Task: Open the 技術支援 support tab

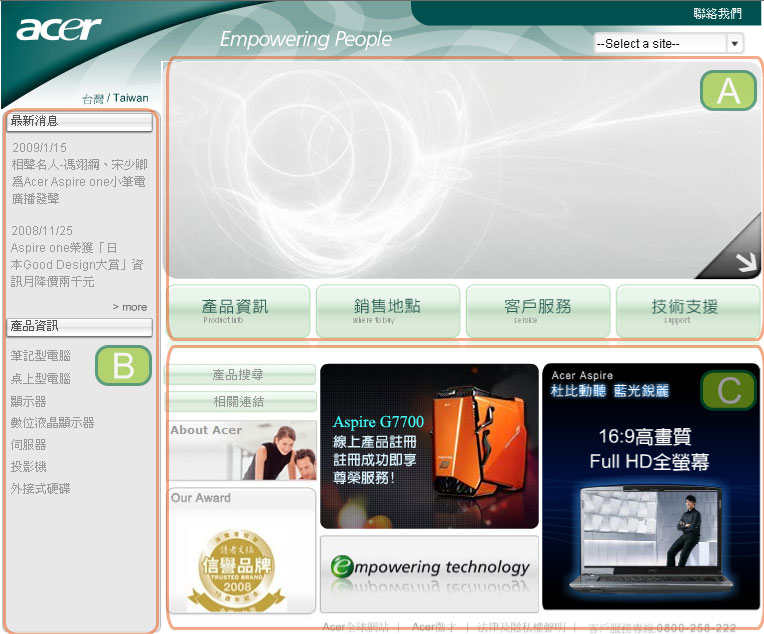Action: click(x=688, y=311)
